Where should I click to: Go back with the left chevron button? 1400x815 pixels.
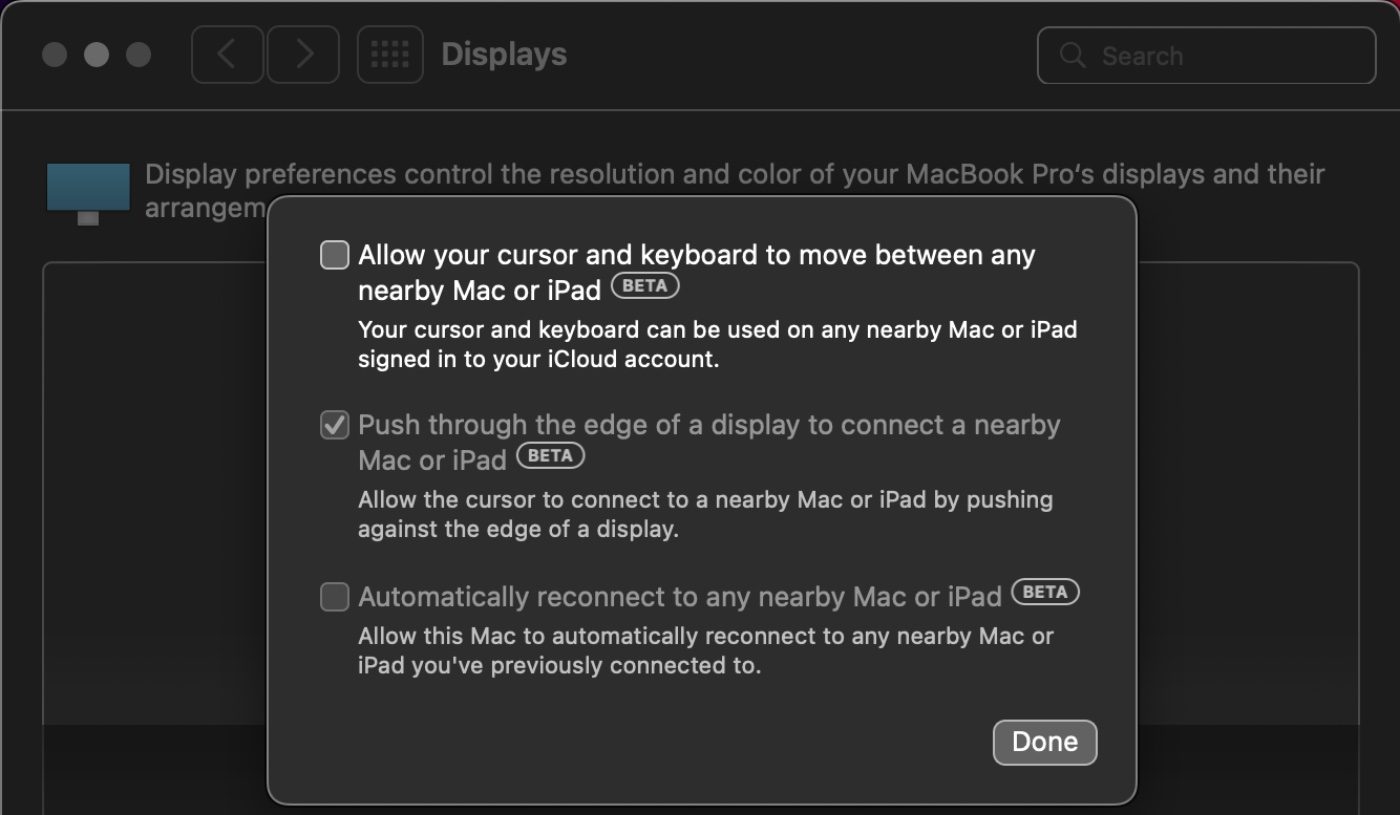pyautogui.click(x=227, y=54)
